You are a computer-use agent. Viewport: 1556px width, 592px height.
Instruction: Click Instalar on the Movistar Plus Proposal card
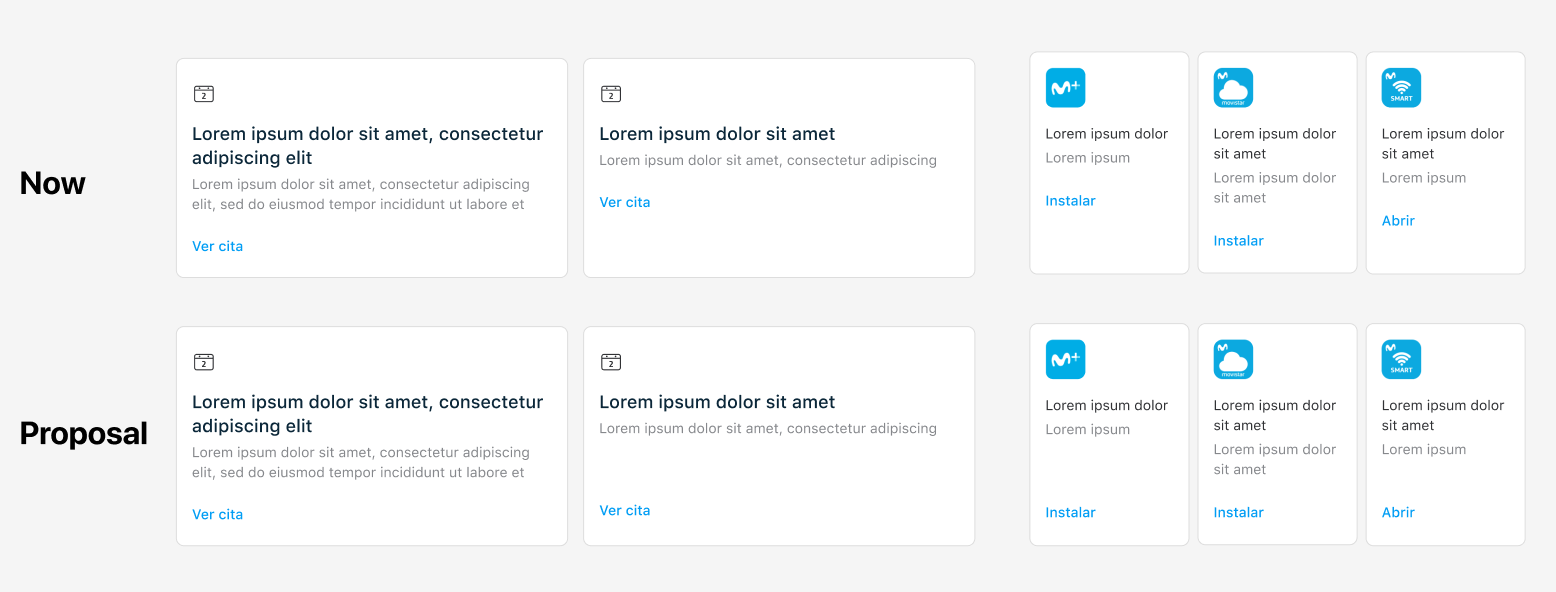pos(1070,512)
